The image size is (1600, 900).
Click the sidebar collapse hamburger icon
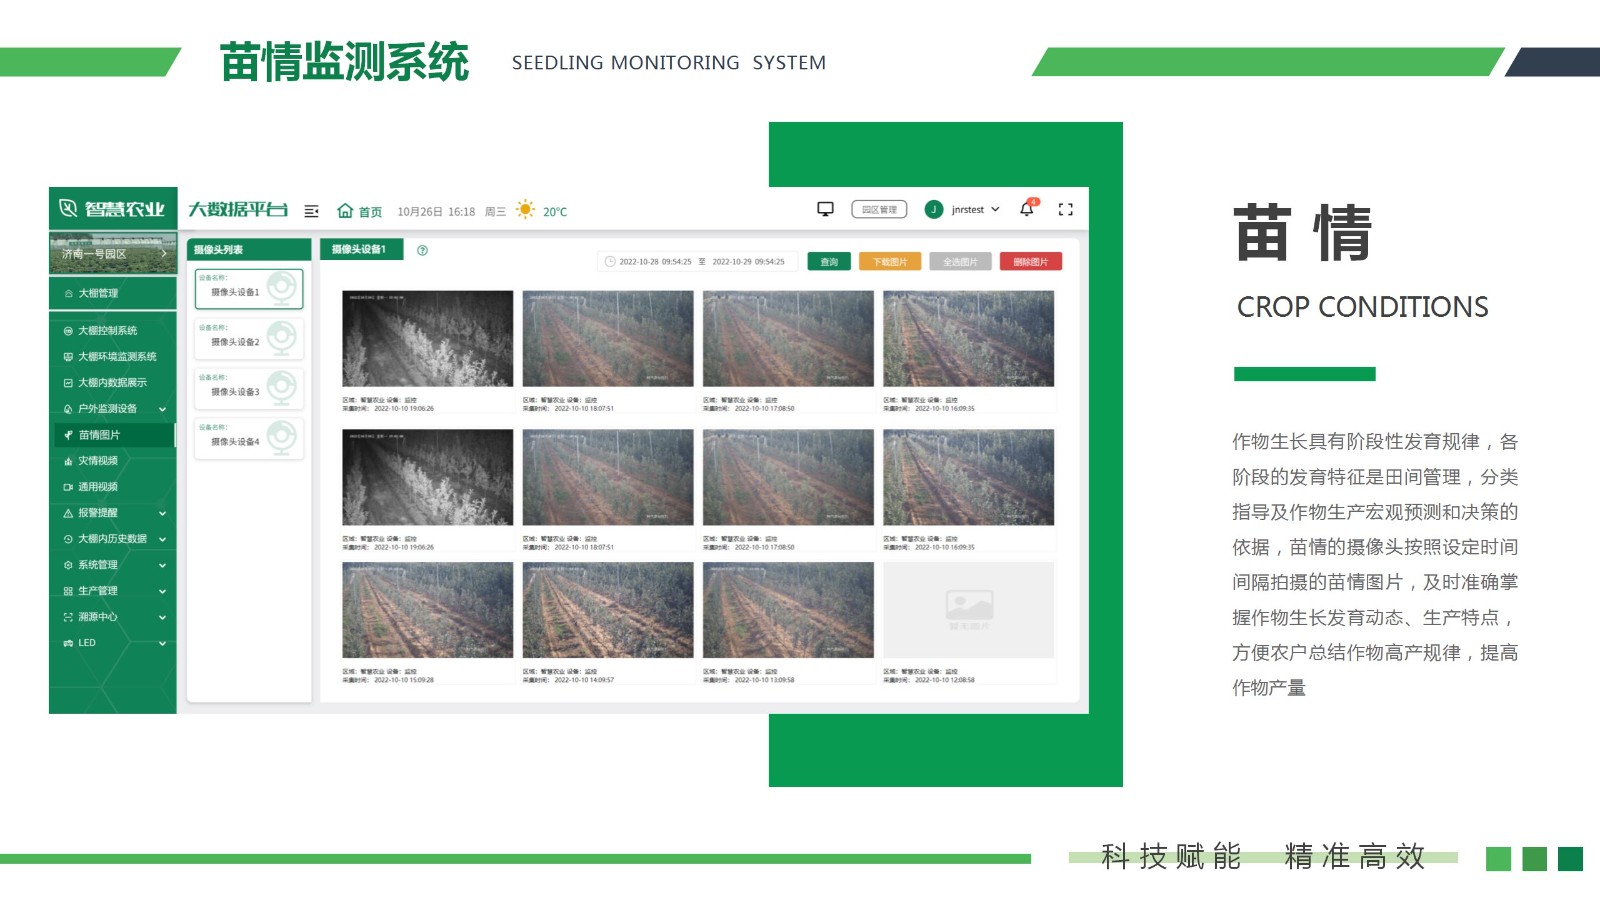311,211
